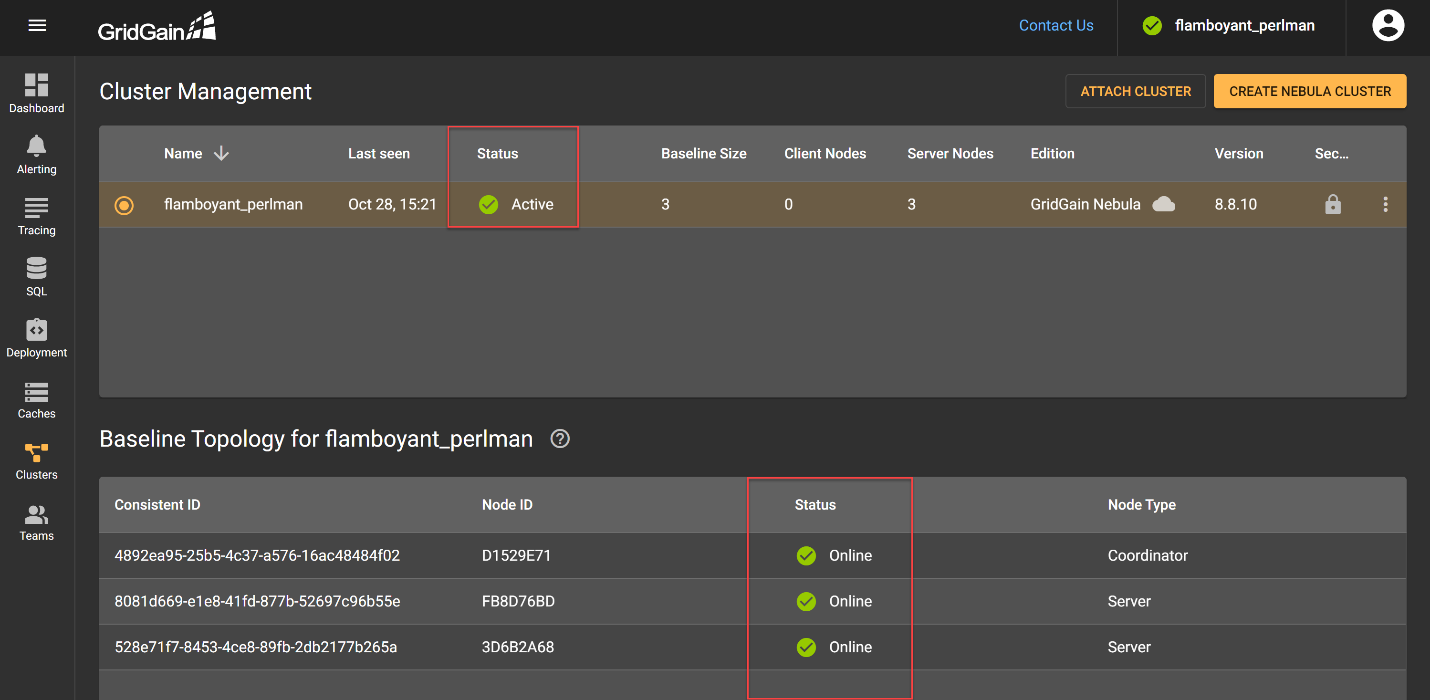Click Create Nebula Cluster button

[x=1309, y=91]
